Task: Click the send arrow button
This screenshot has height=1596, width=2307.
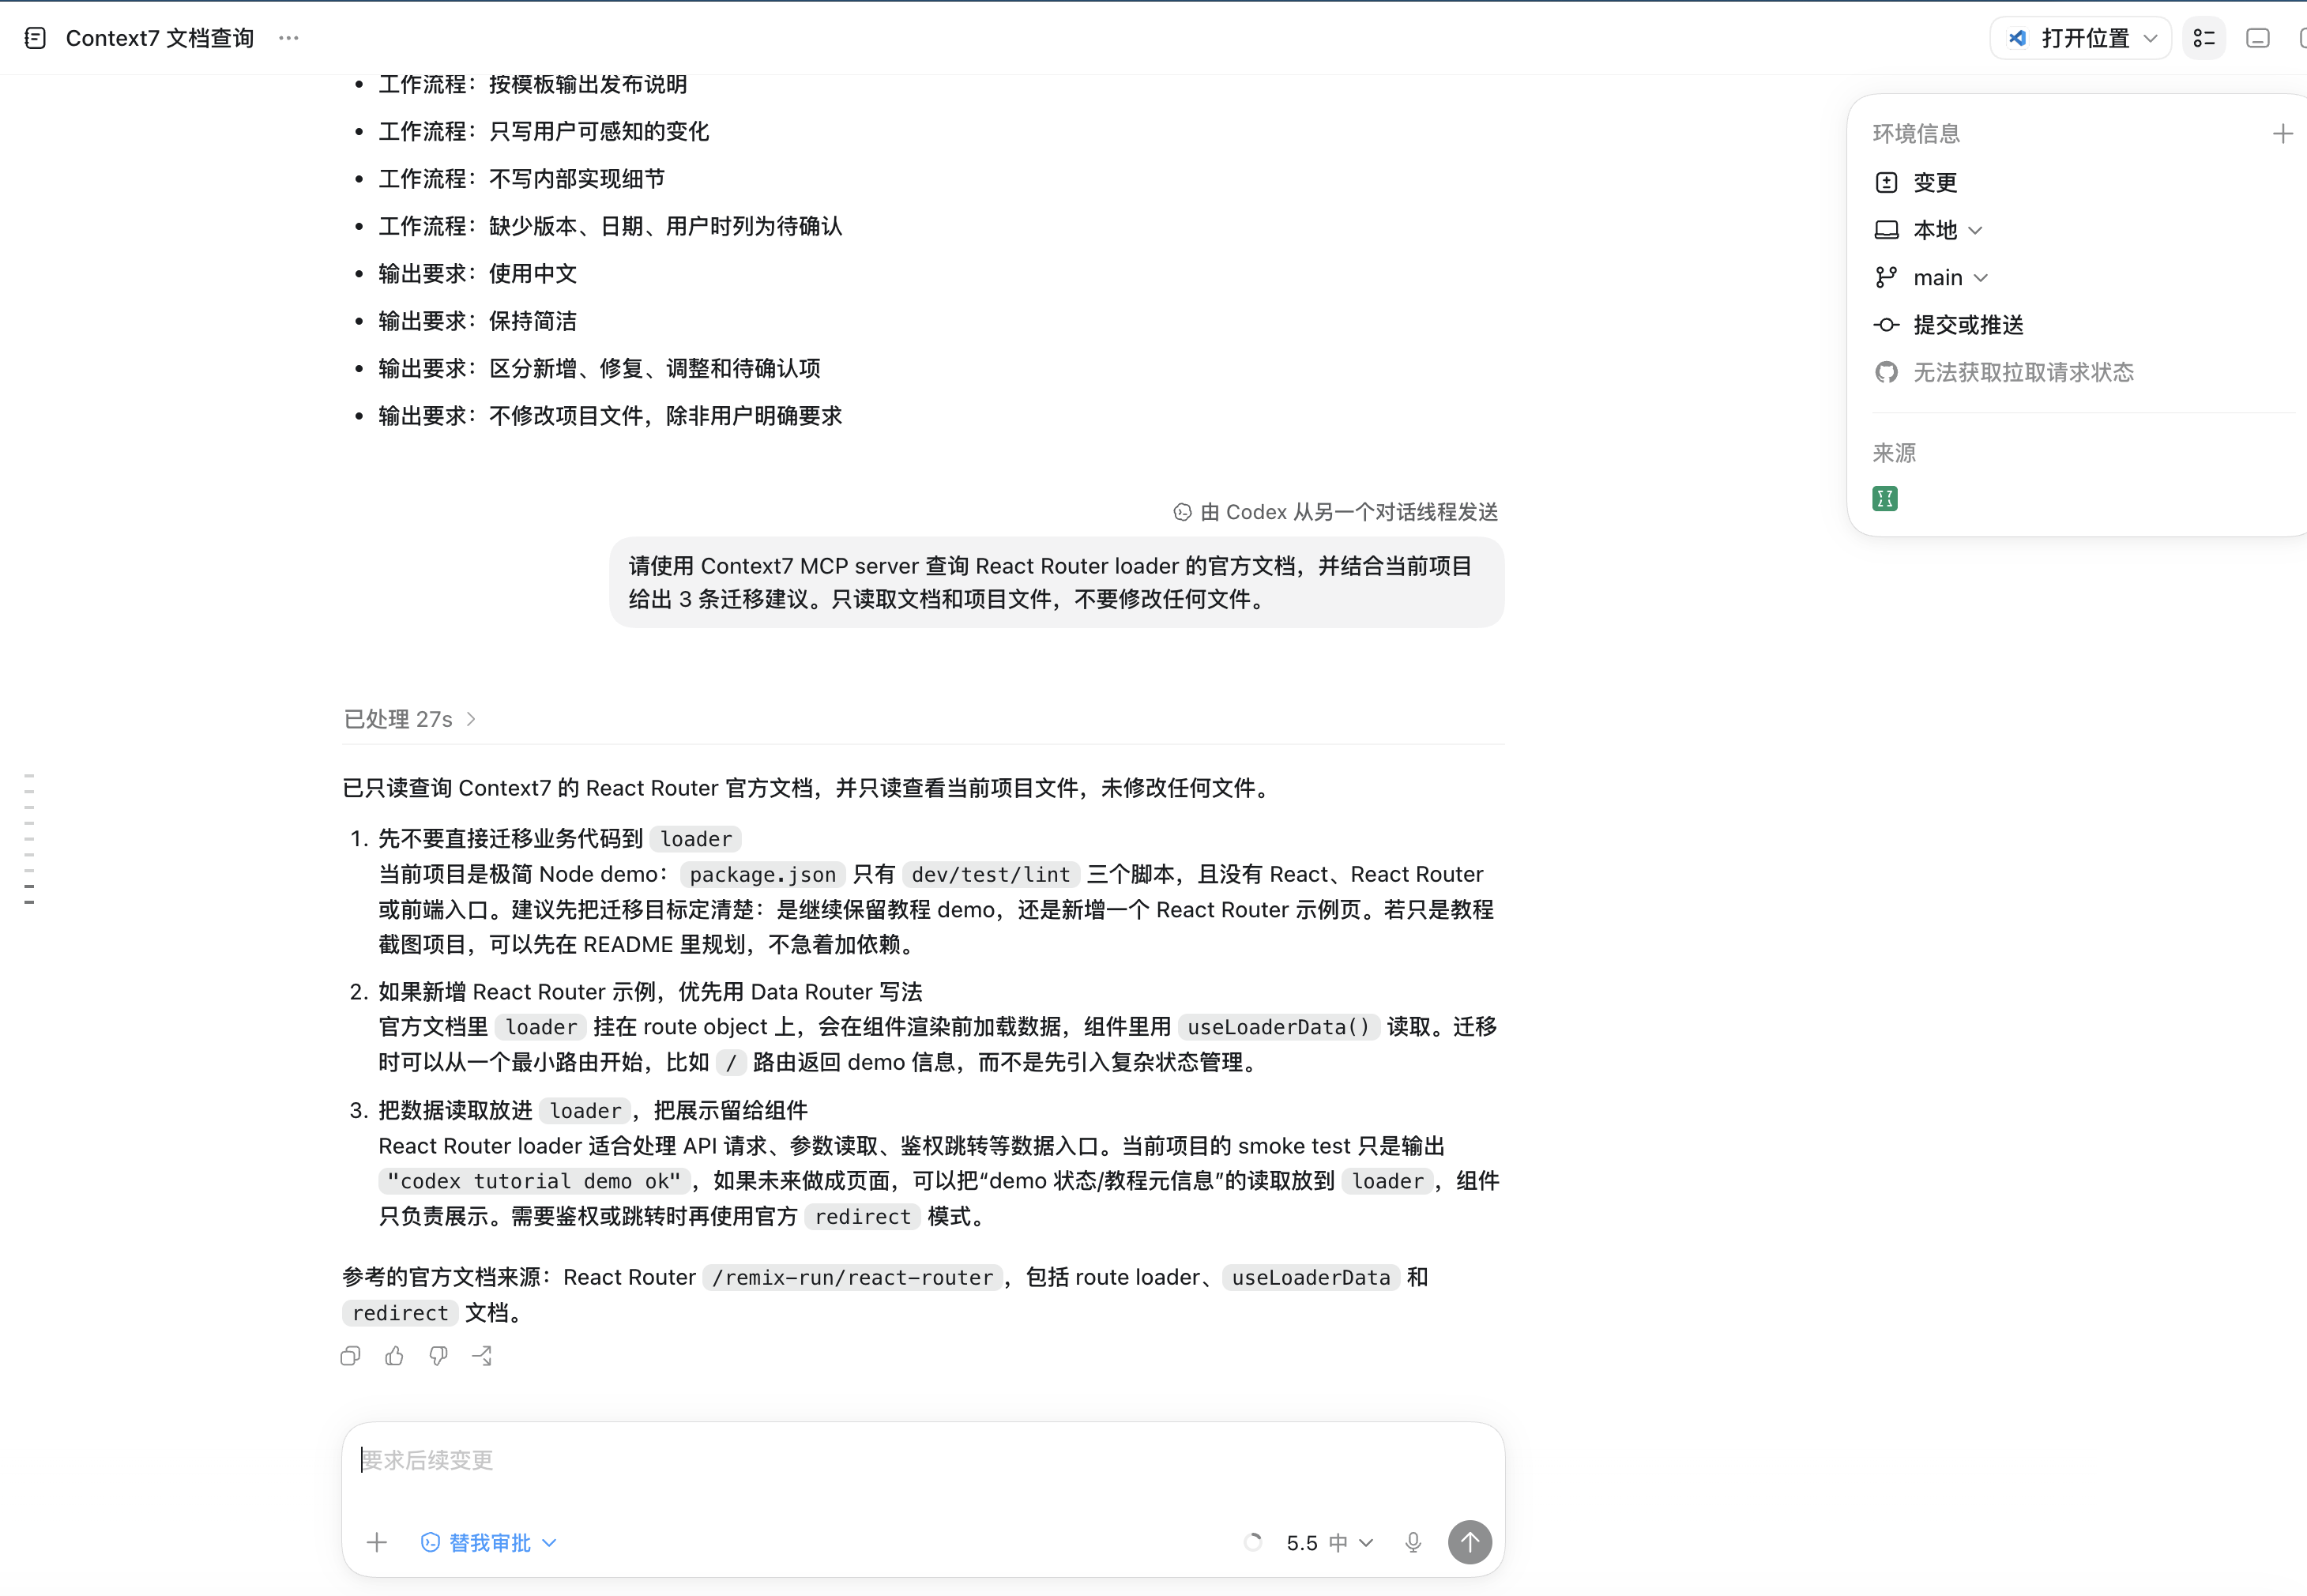Action: click(x=1470, y=1542)
